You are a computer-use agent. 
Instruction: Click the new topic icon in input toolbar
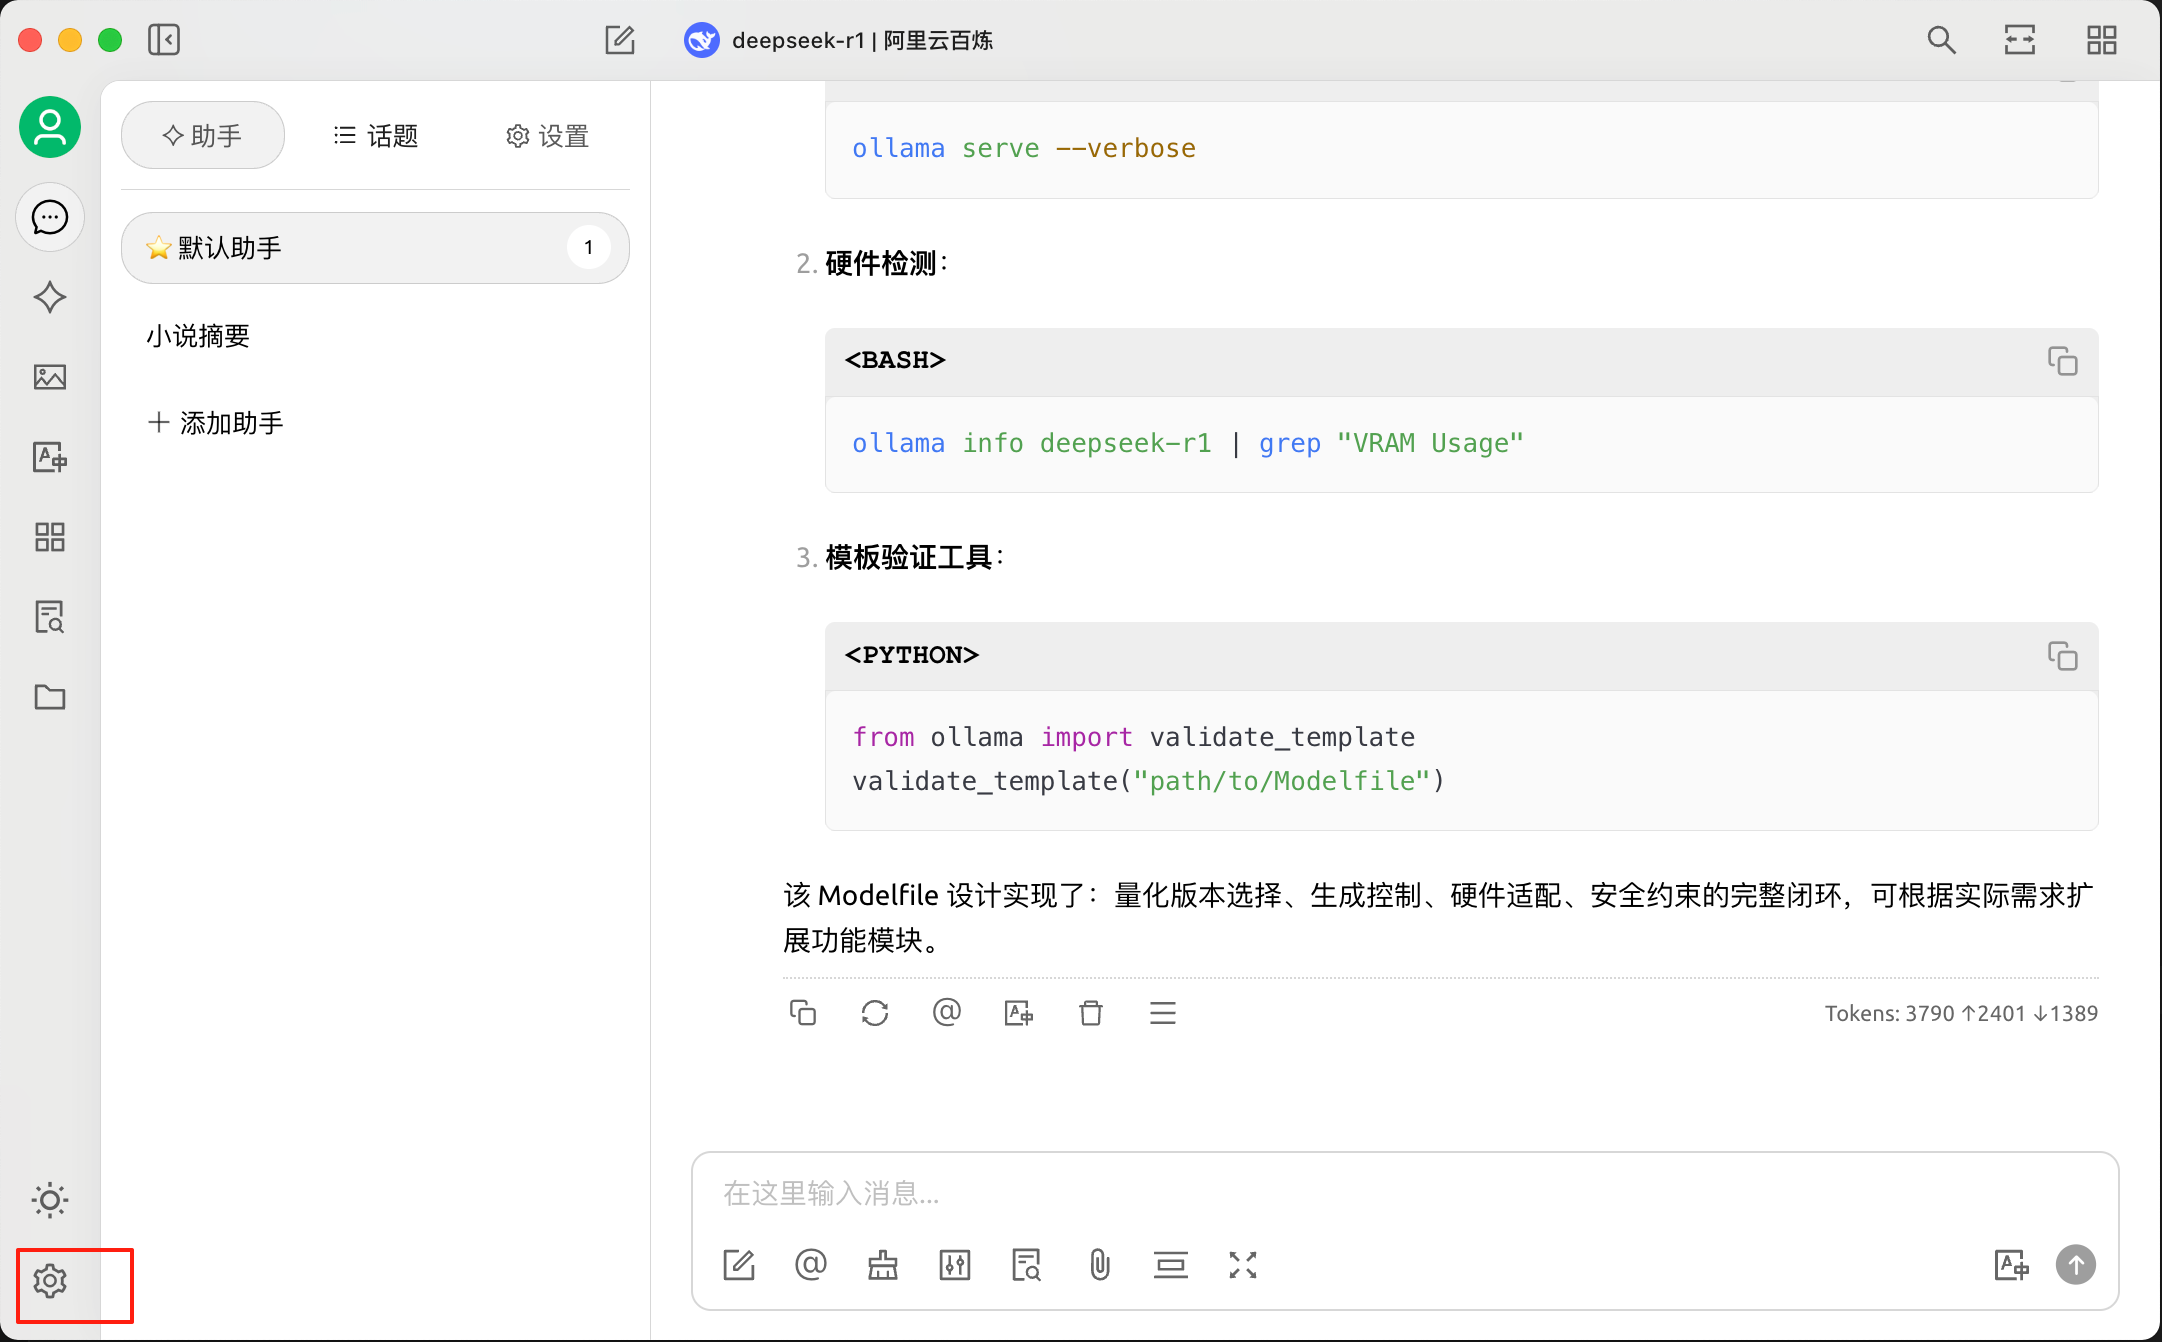[x=739, y=1265]
